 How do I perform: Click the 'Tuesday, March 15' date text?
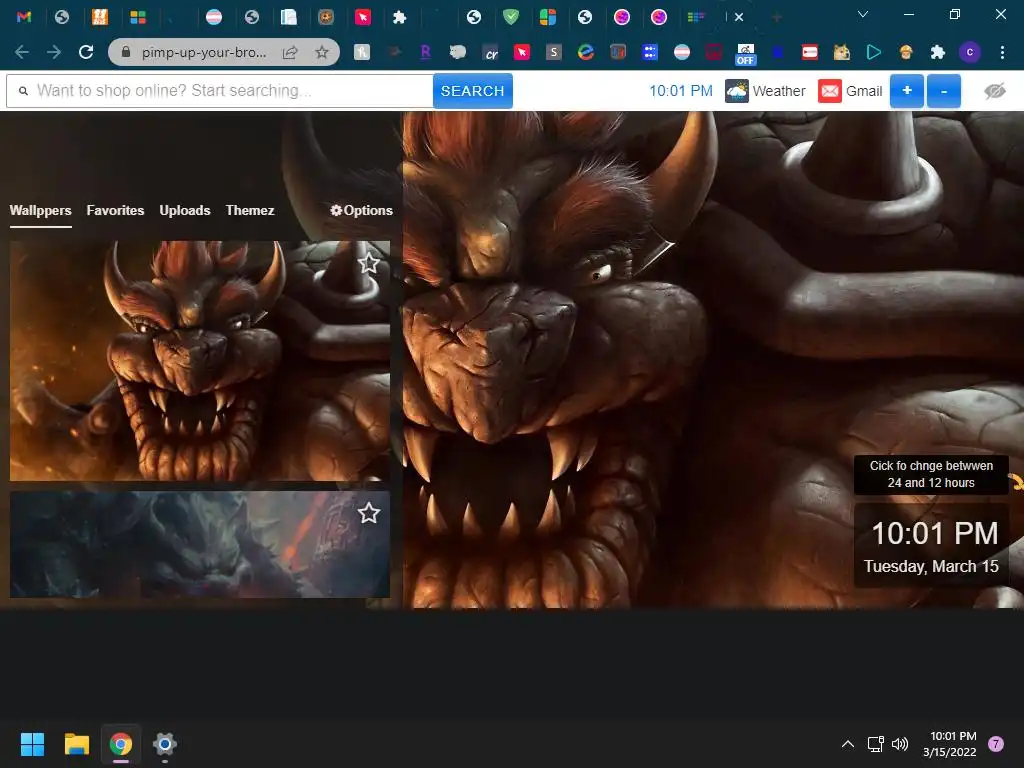931,566
